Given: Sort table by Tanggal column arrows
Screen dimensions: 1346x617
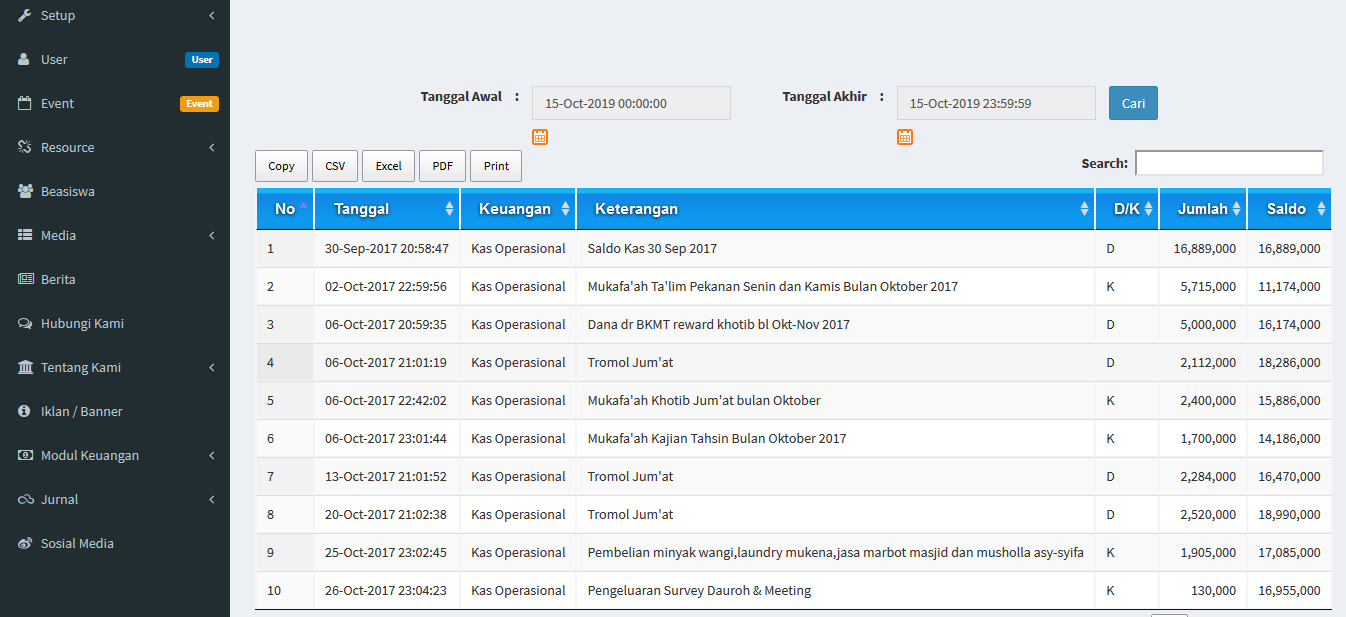Looking at the screenshot, I should [449, 209].
